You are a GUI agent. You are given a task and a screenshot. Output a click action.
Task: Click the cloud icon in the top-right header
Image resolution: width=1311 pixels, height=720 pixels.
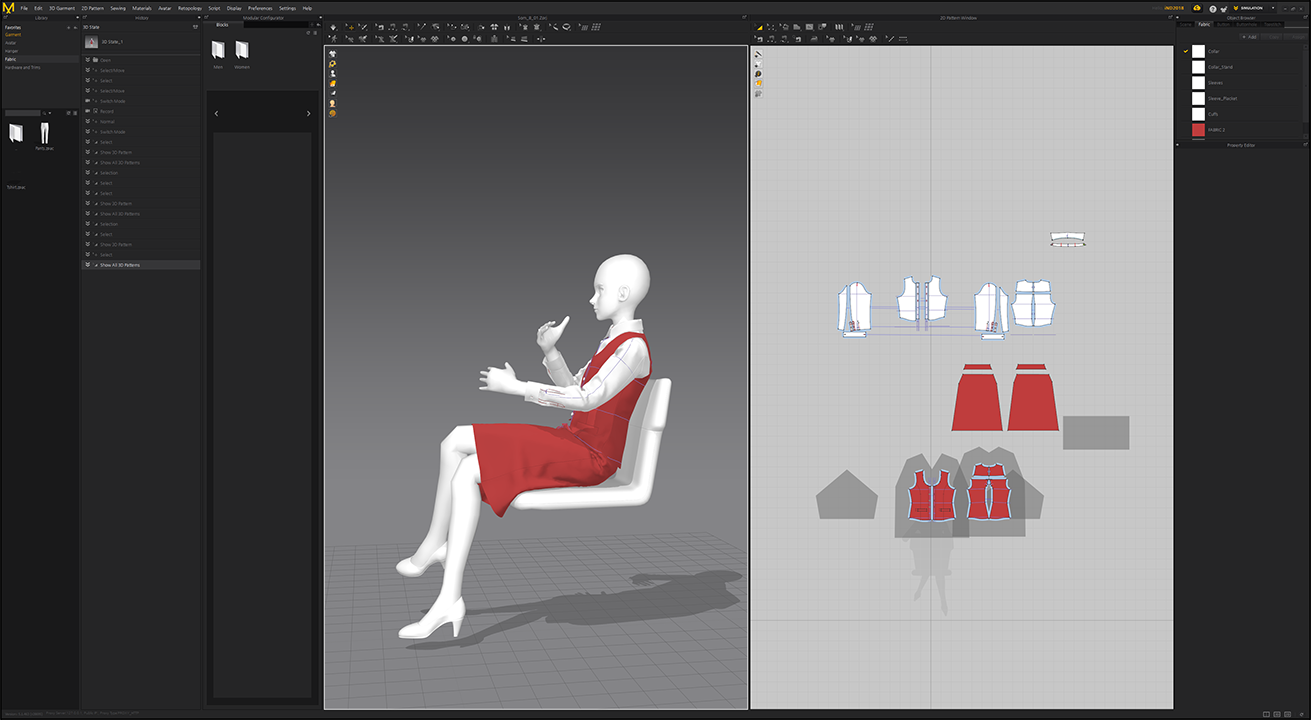[x=1197, y=8]
